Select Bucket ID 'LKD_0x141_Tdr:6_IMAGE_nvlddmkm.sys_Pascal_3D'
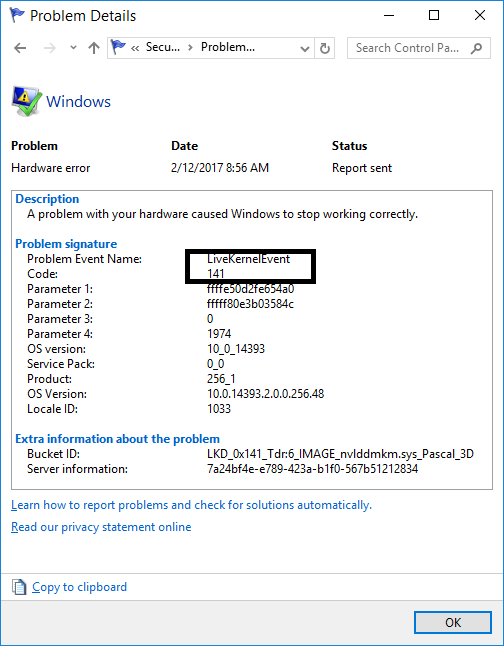This screenshot has width=504, height=646. (x=340, y=454)
